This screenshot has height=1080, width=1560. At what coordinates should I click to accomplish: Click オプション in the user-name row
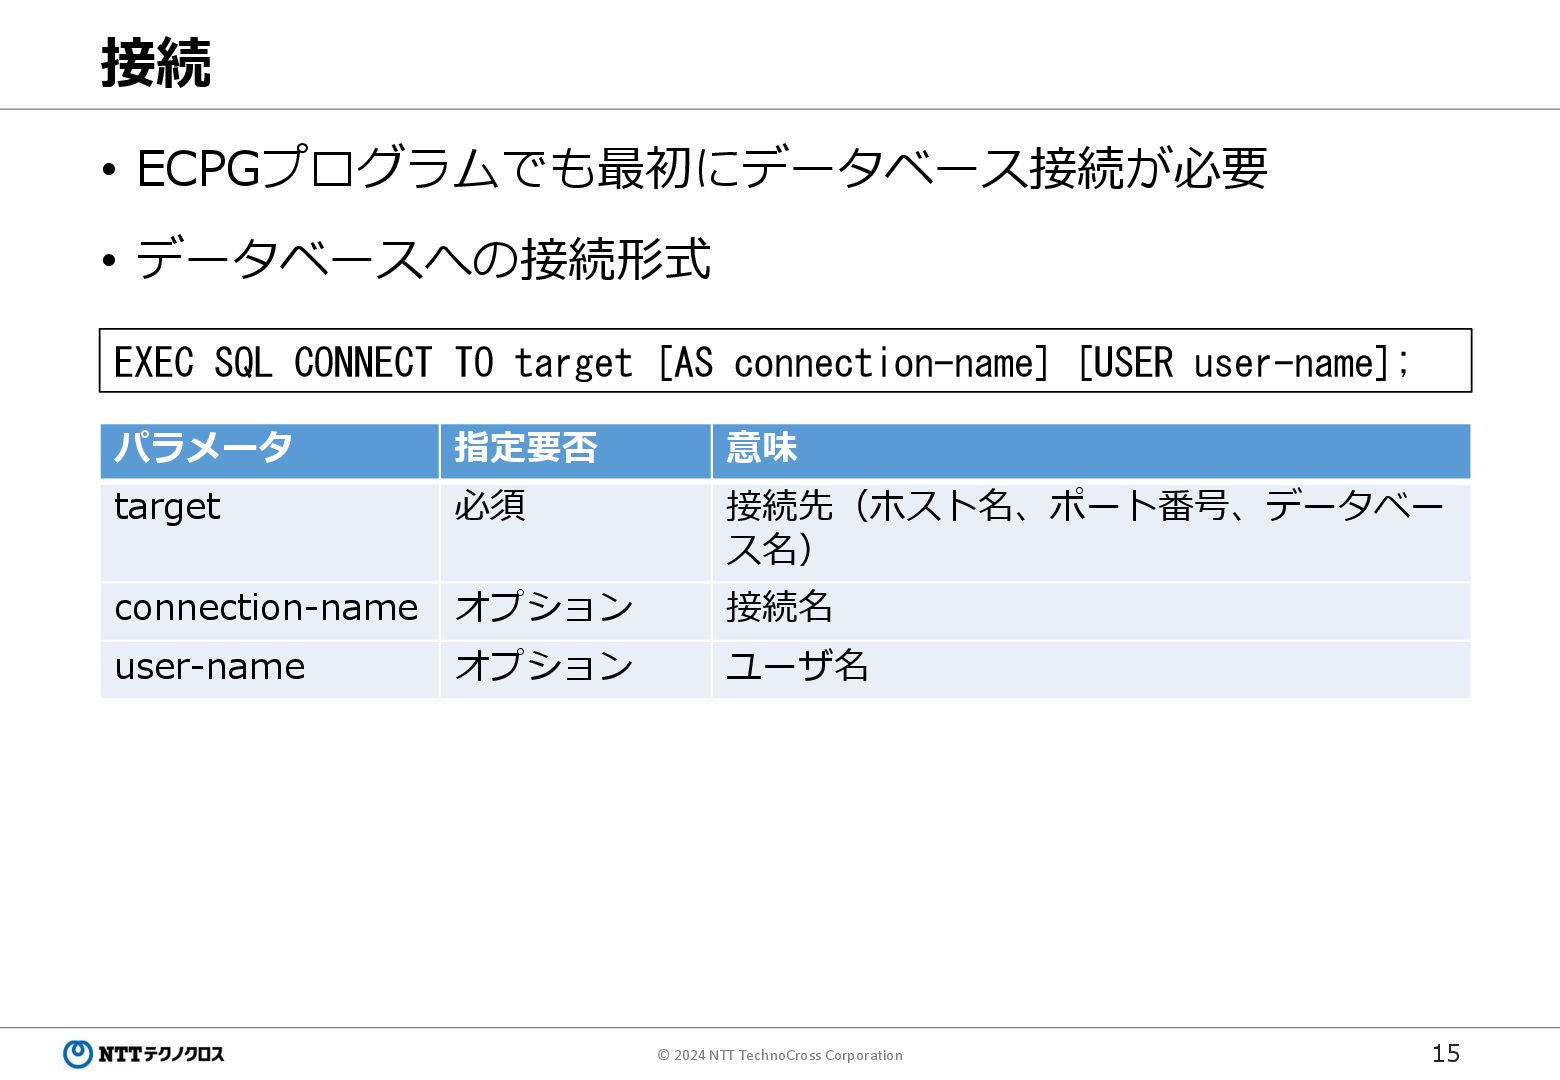click(x=576, y=669)
